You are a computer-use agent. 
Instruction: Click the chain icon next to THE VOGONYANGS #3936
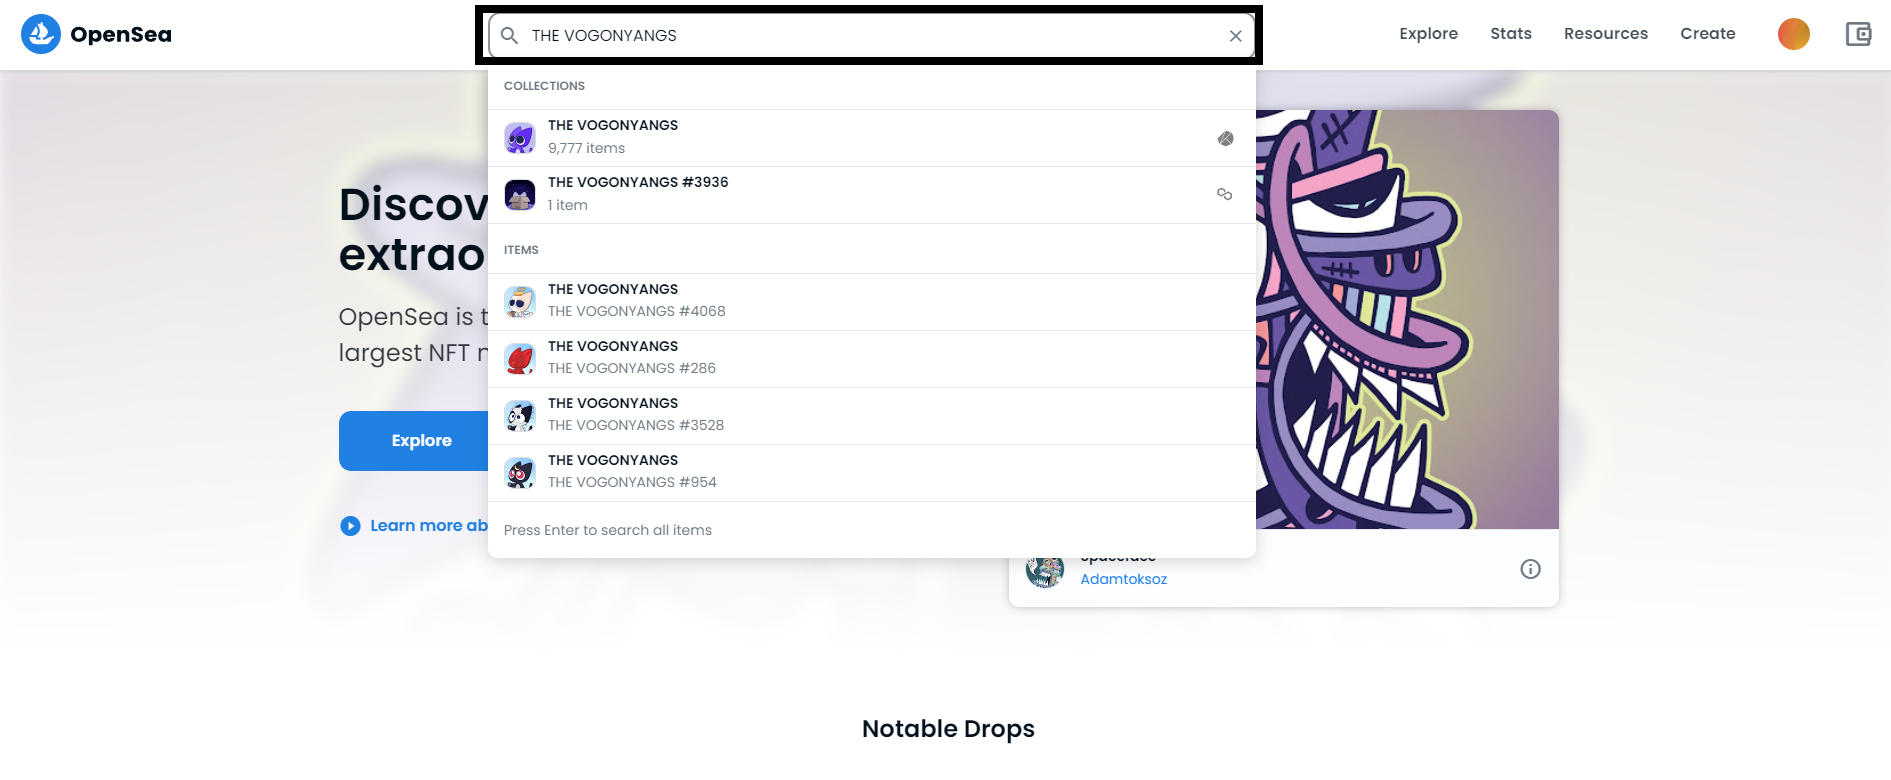[x=1224, y=194]
